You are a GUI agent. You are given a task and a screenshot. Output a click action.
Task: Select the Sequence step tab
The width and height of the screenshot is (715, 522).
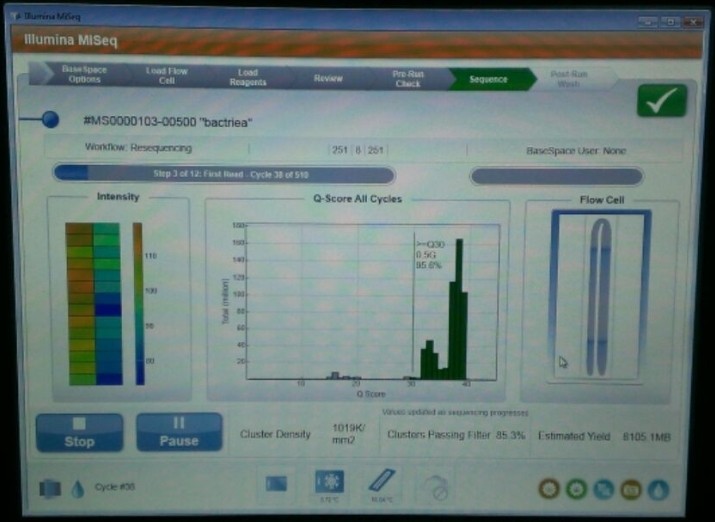click(x=488, y=78)
